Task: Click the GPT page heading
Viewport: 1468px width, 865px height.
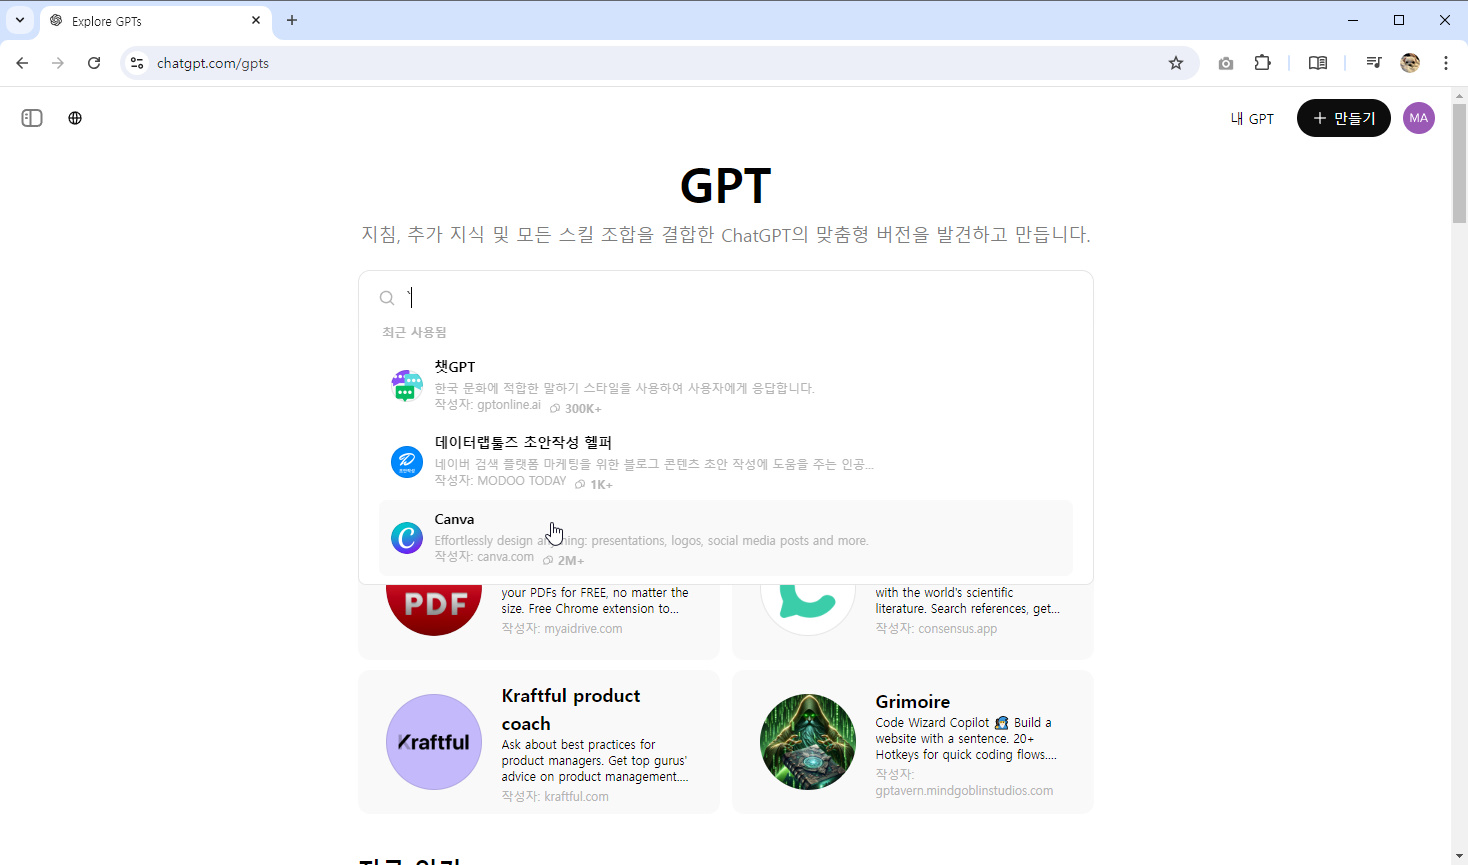Action: [x=726, y=185]
